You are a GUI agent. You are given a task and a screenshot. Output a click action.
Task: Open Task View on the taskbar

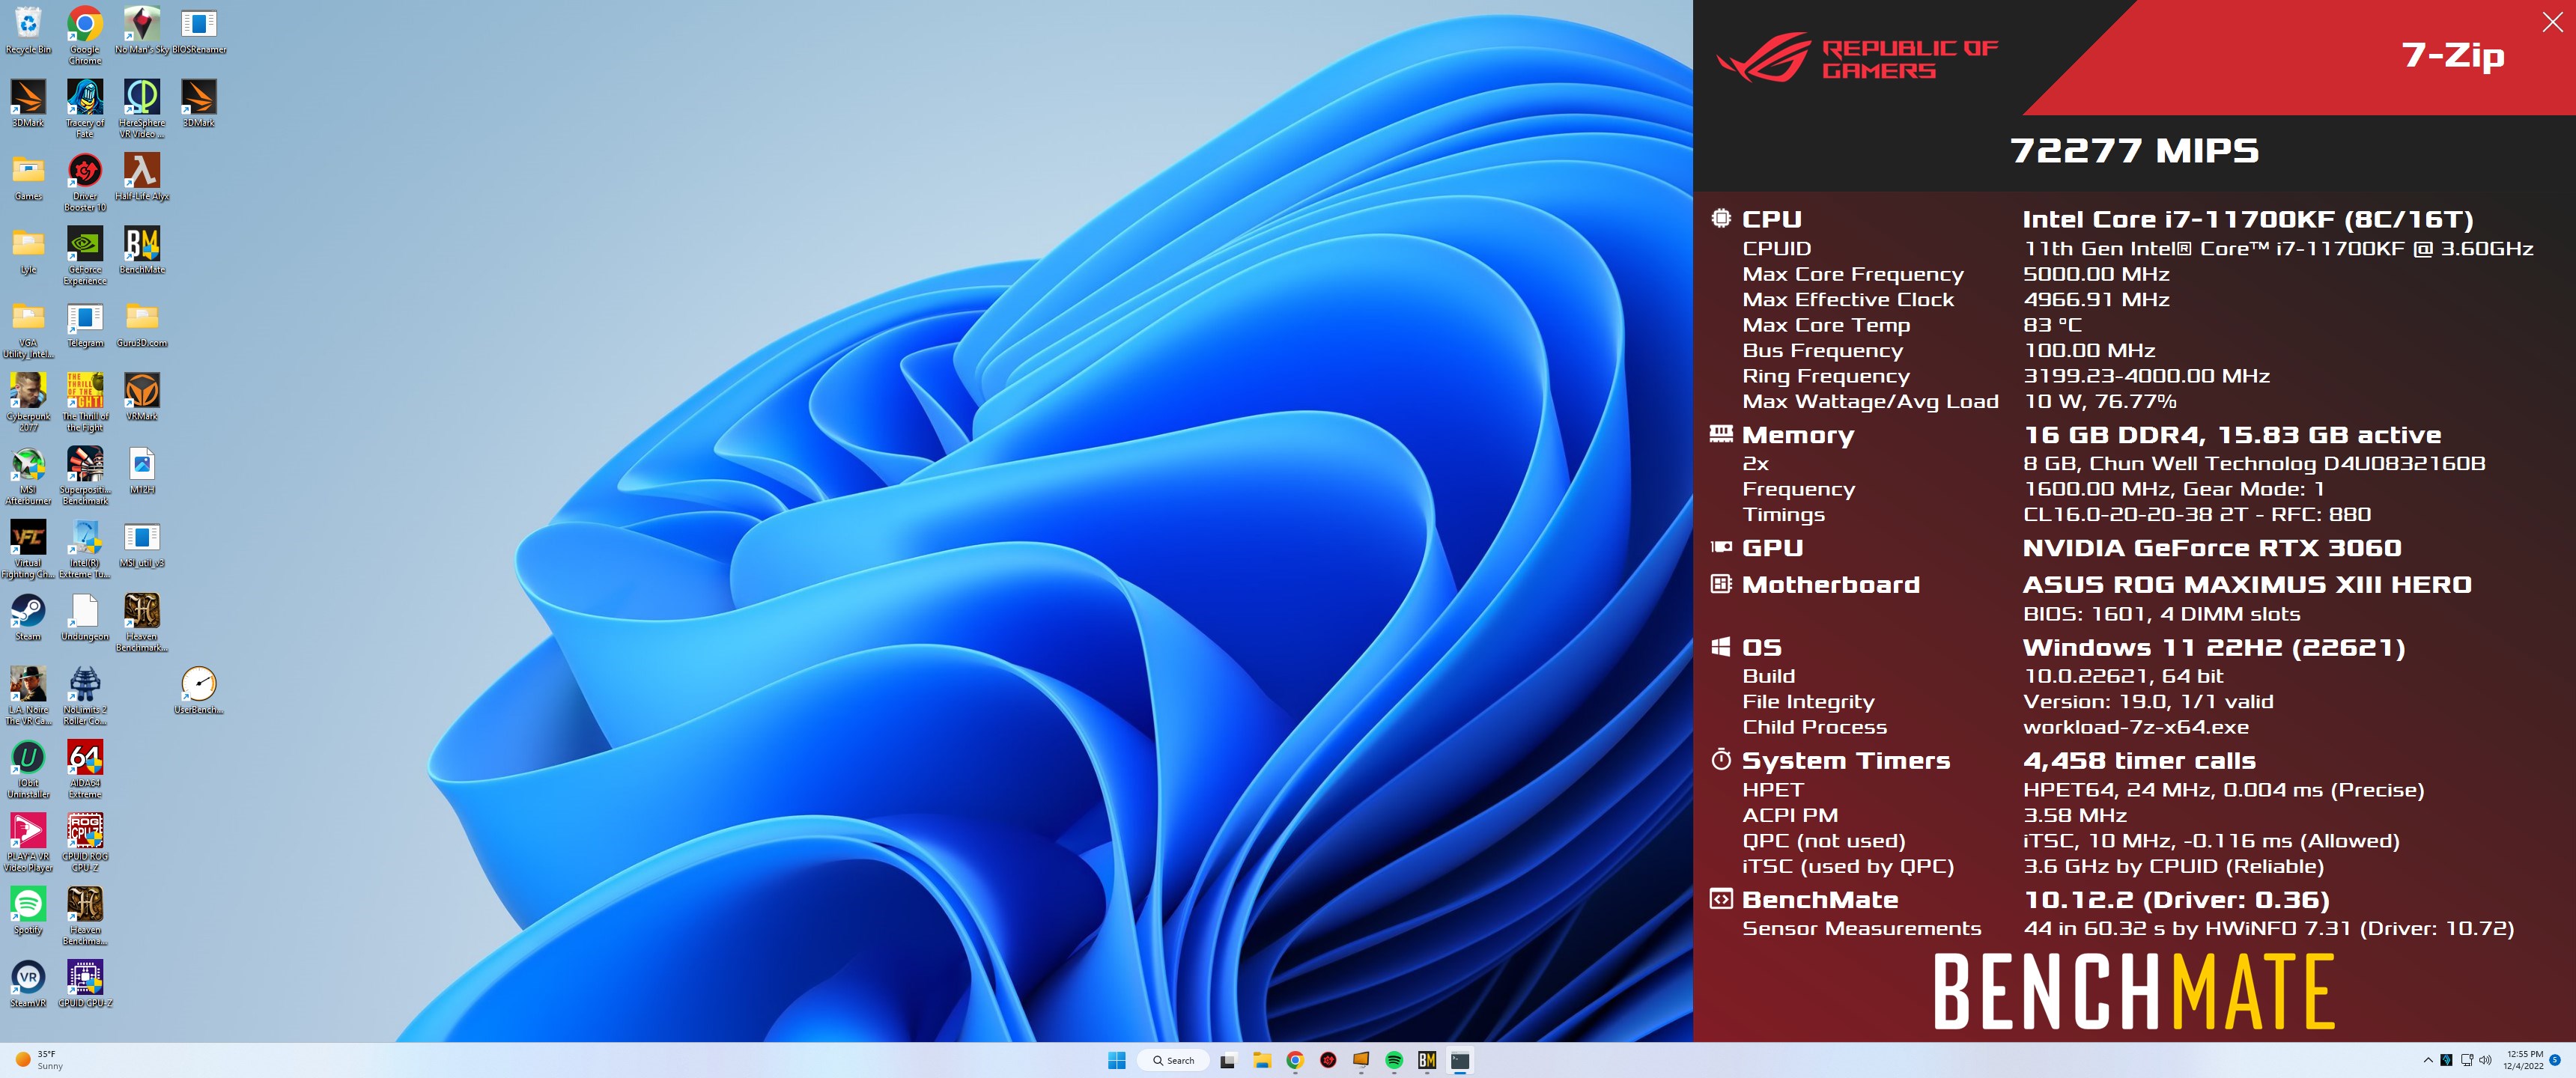point(1228,1060)
